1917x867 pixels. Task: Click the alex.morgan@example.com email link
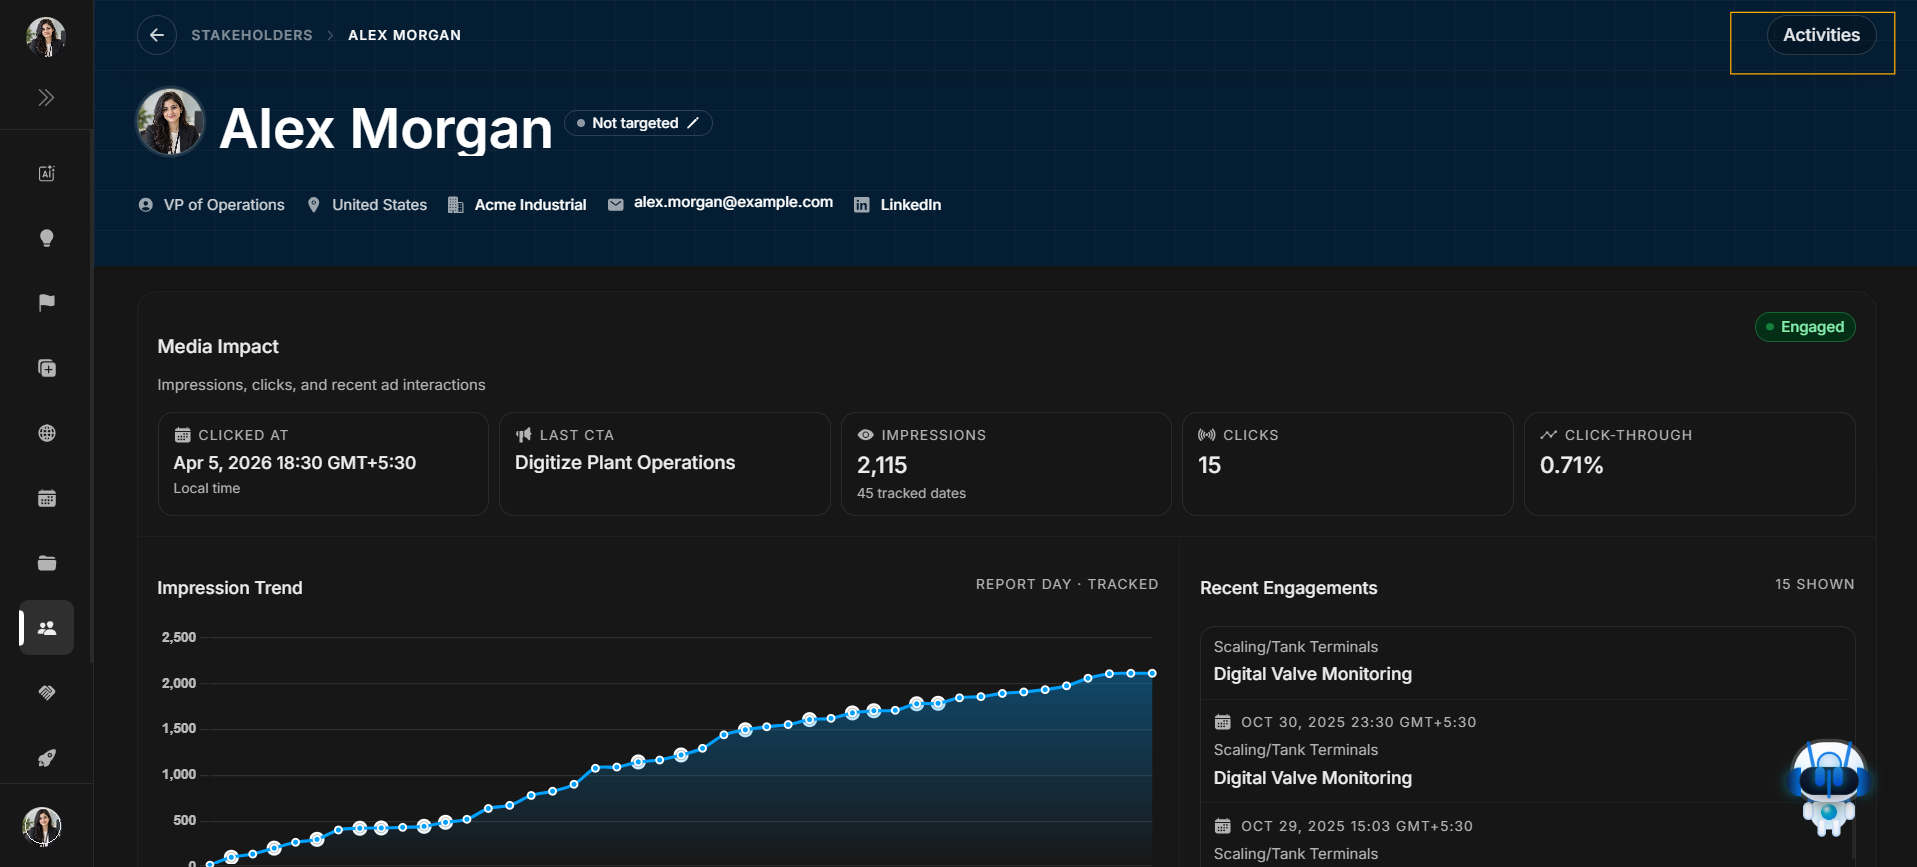[733, 202]
